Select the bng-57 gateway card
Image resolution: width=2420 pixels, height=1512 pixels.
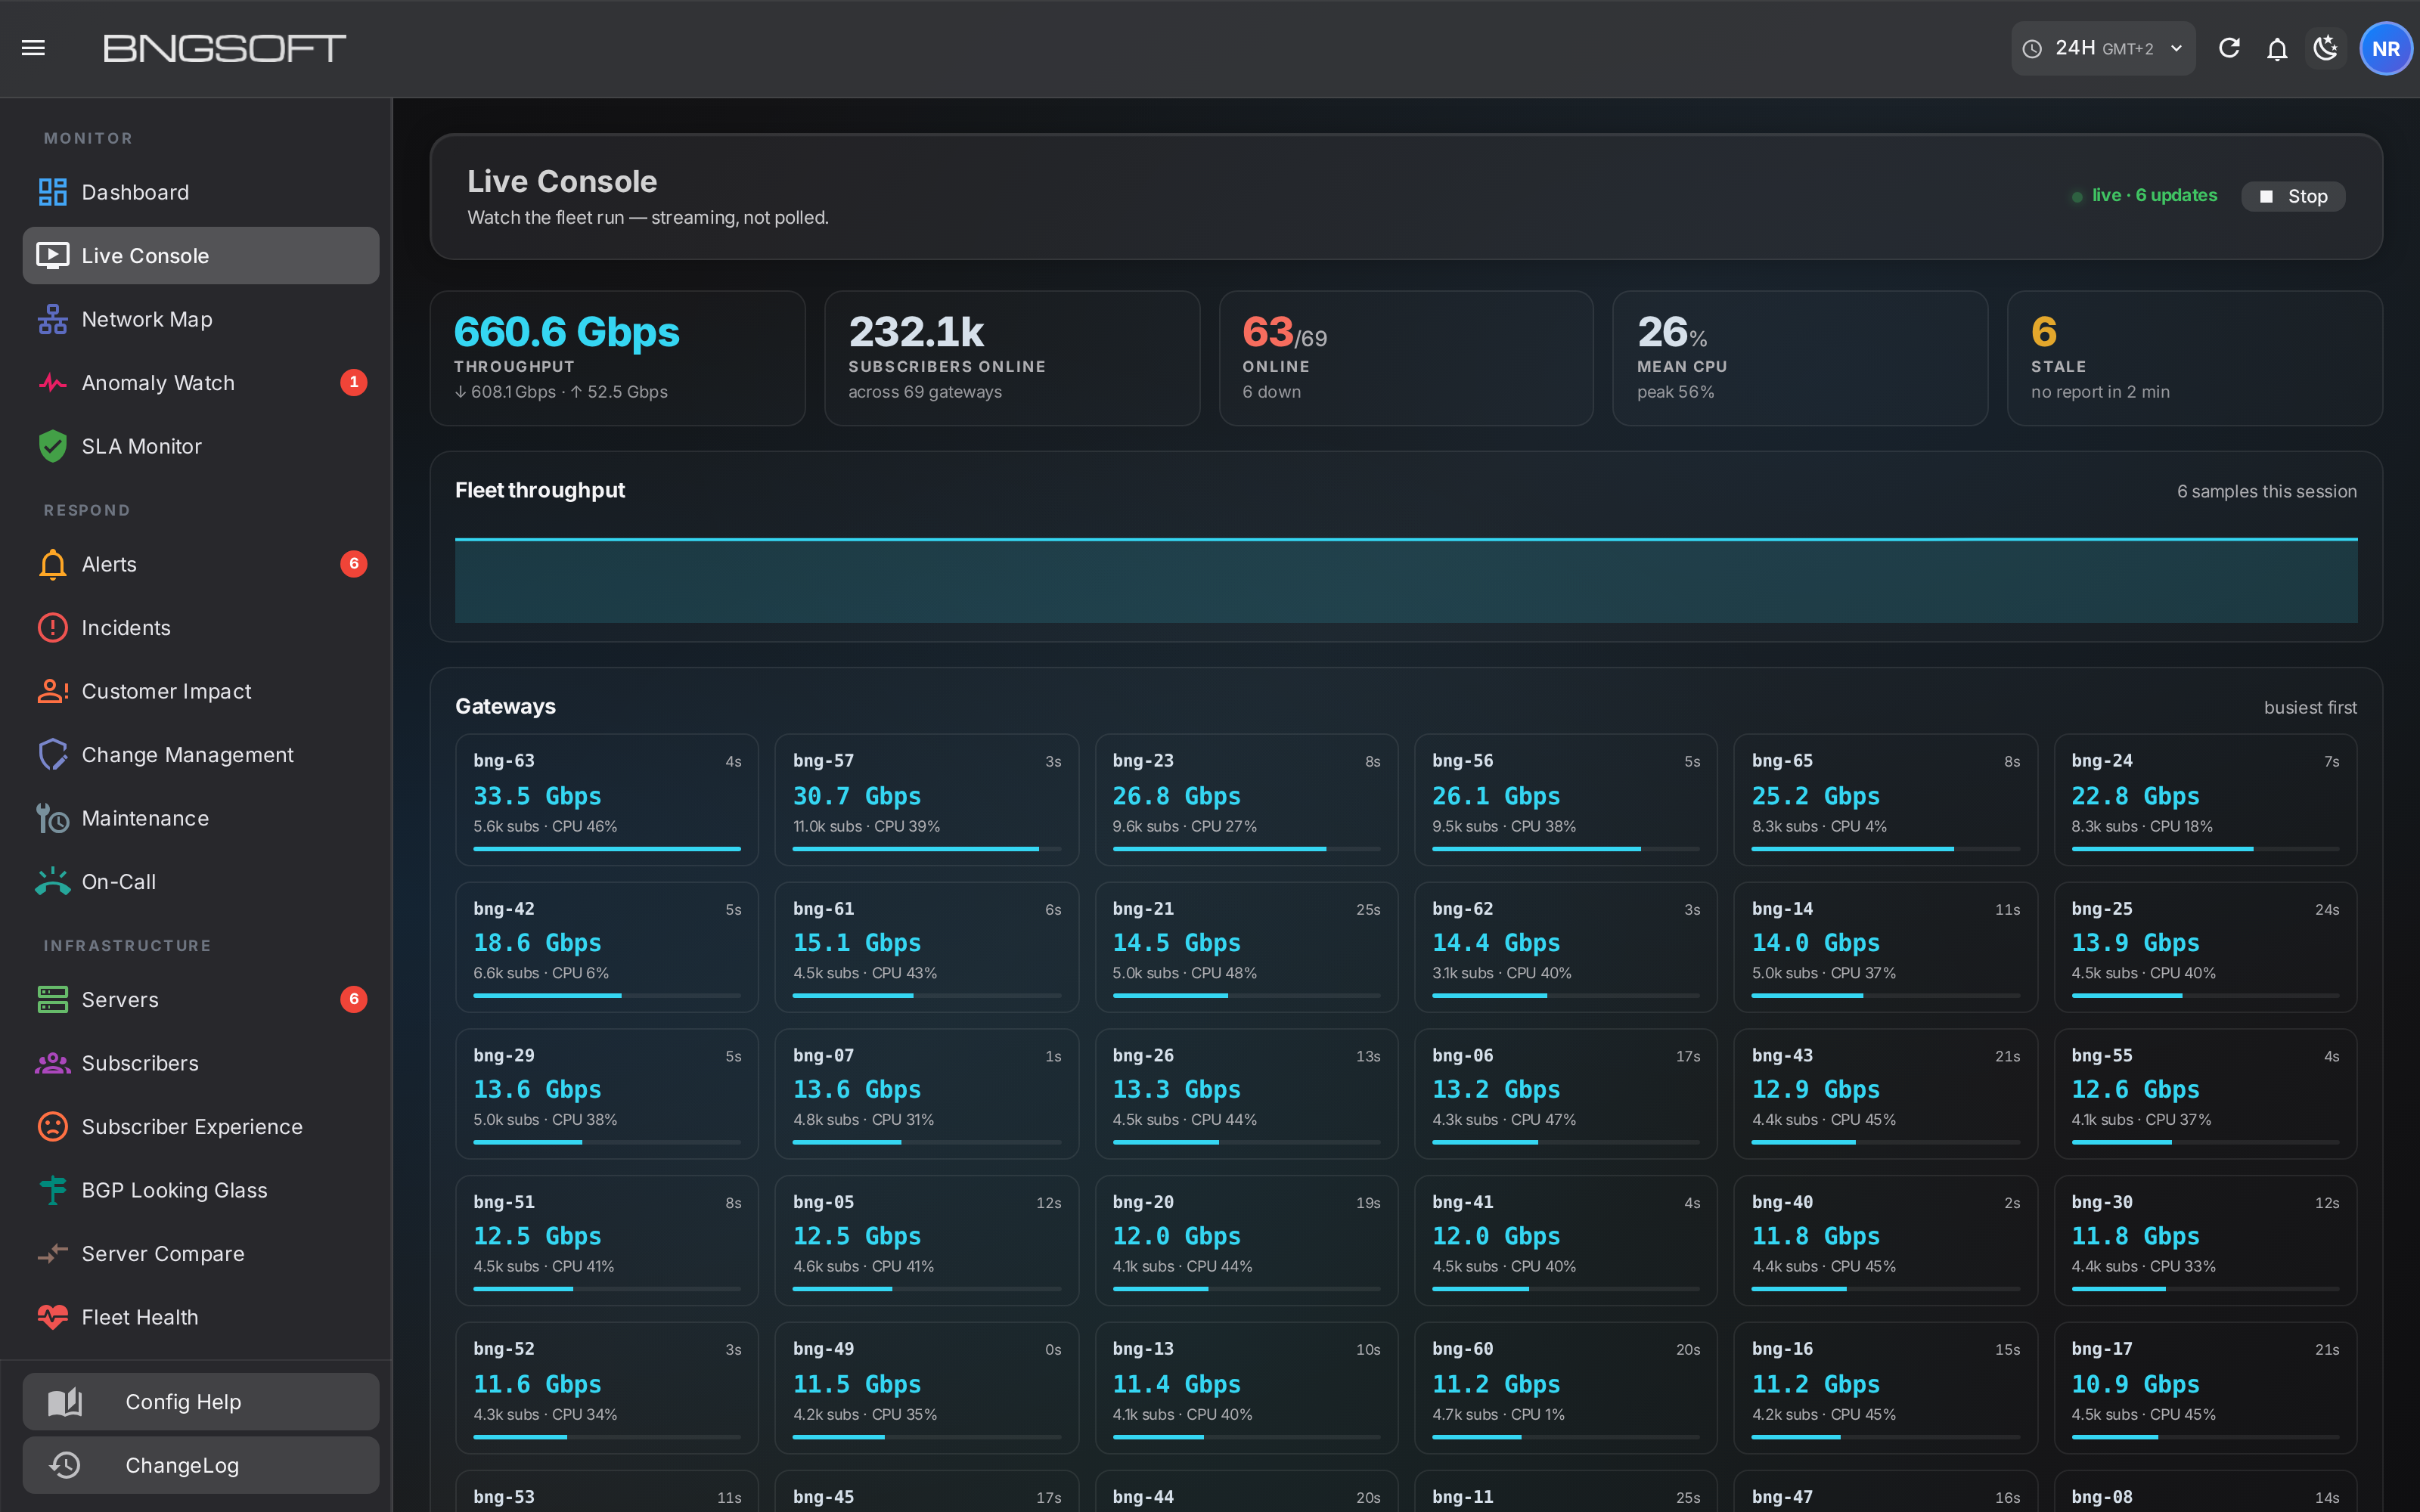point(927,800)
